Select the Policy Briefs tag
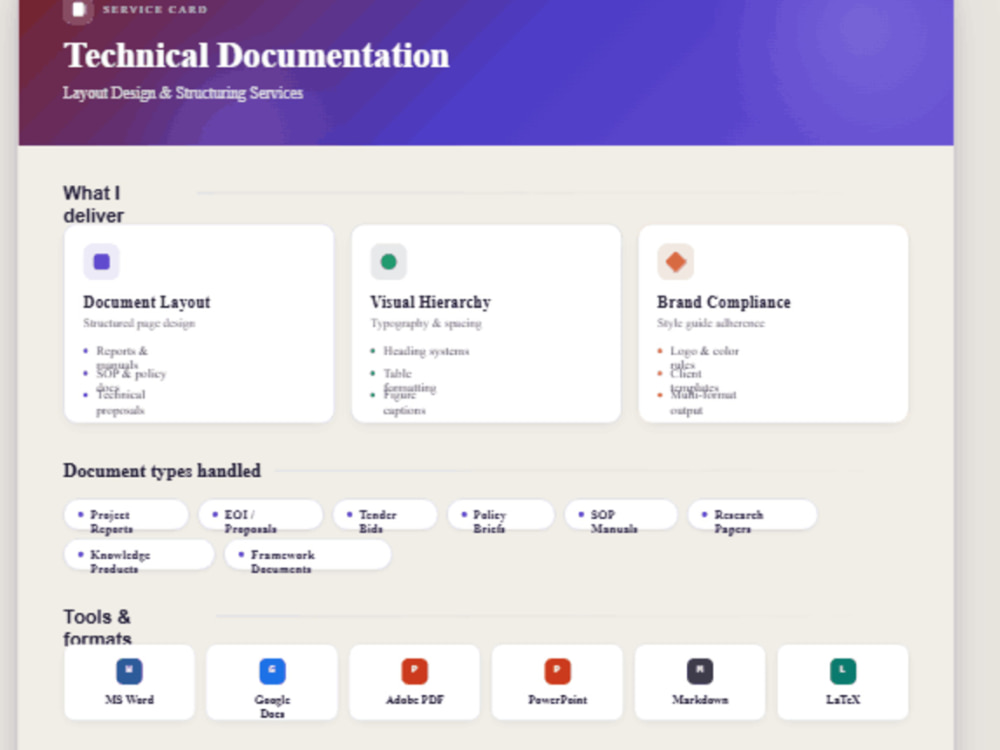This screenshot has width=1000, height=750. [501, 515]
